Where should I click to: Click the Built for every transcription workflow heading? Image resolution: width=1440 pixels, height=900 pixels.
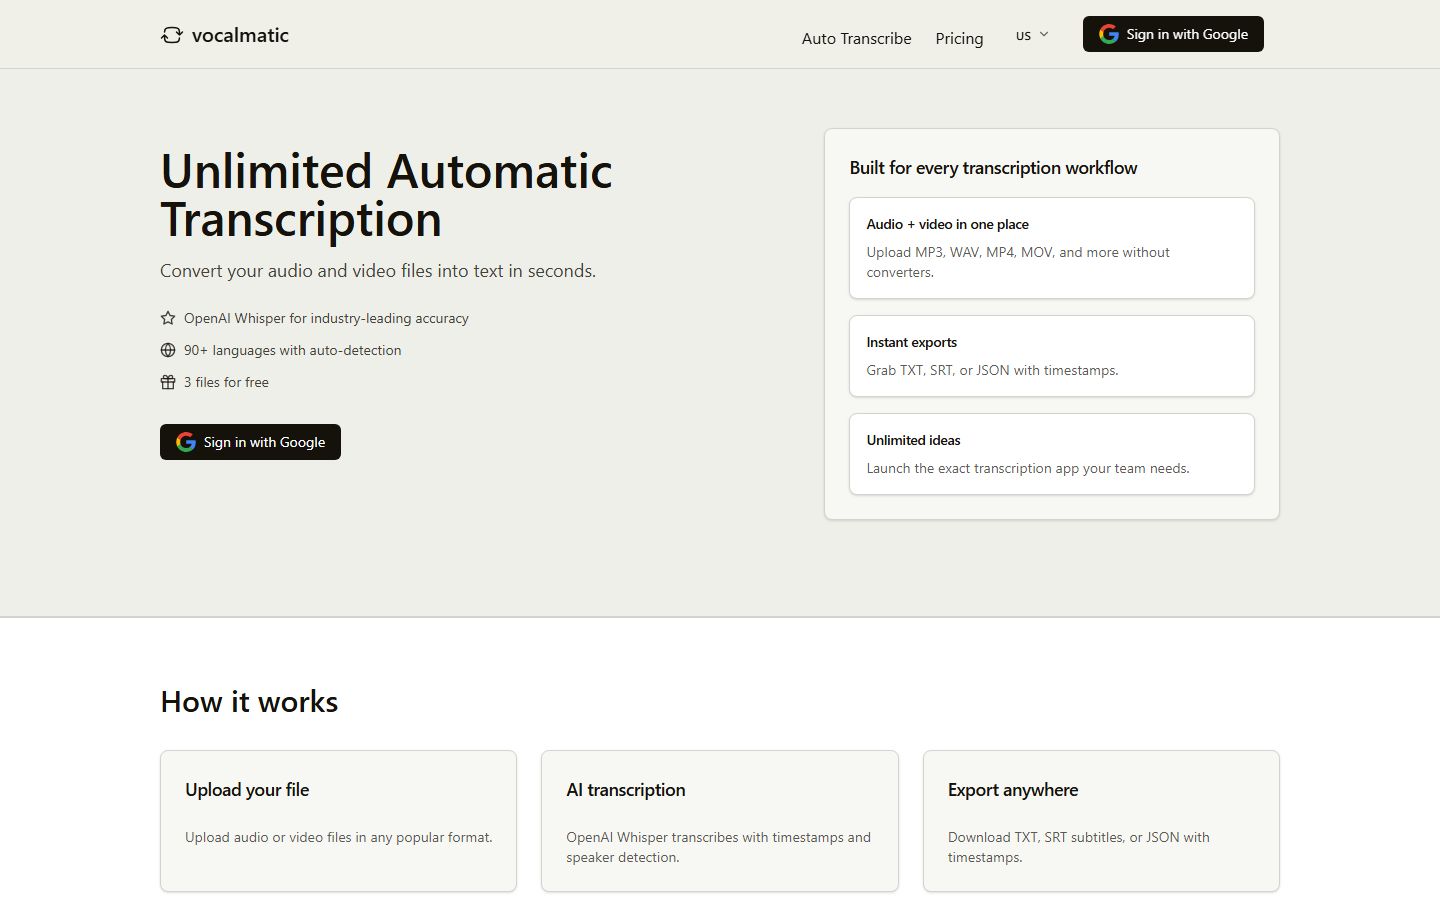(x=993, y=168)
